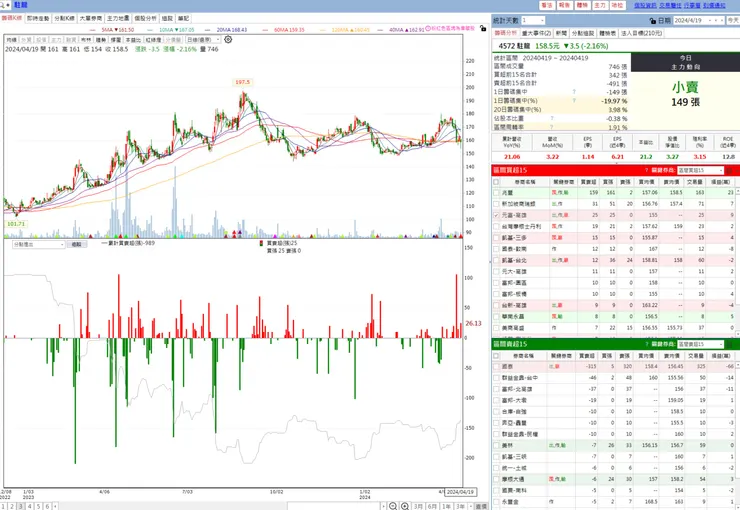
Task: Check the 凱基-三多 broker checkbox
Action: tap(496, 238)
